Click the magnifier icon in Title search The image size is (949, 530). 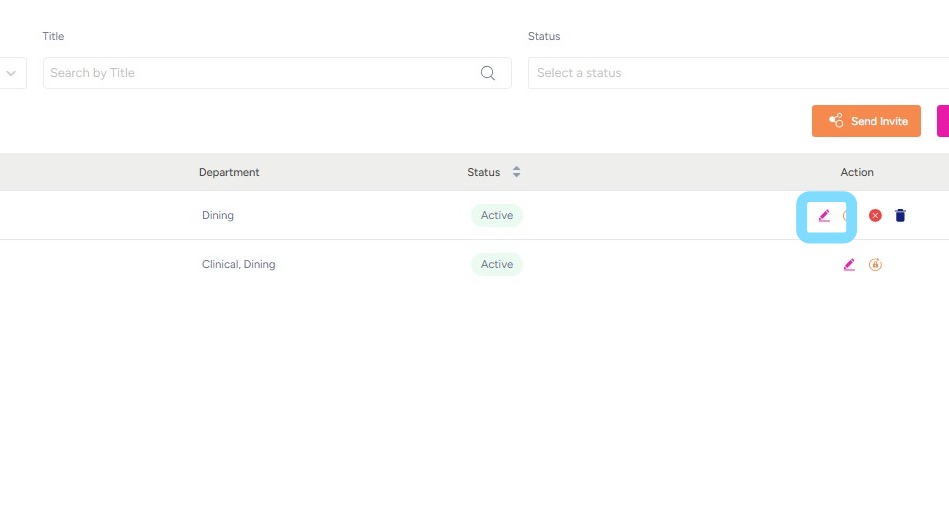[x=488, y=73]
